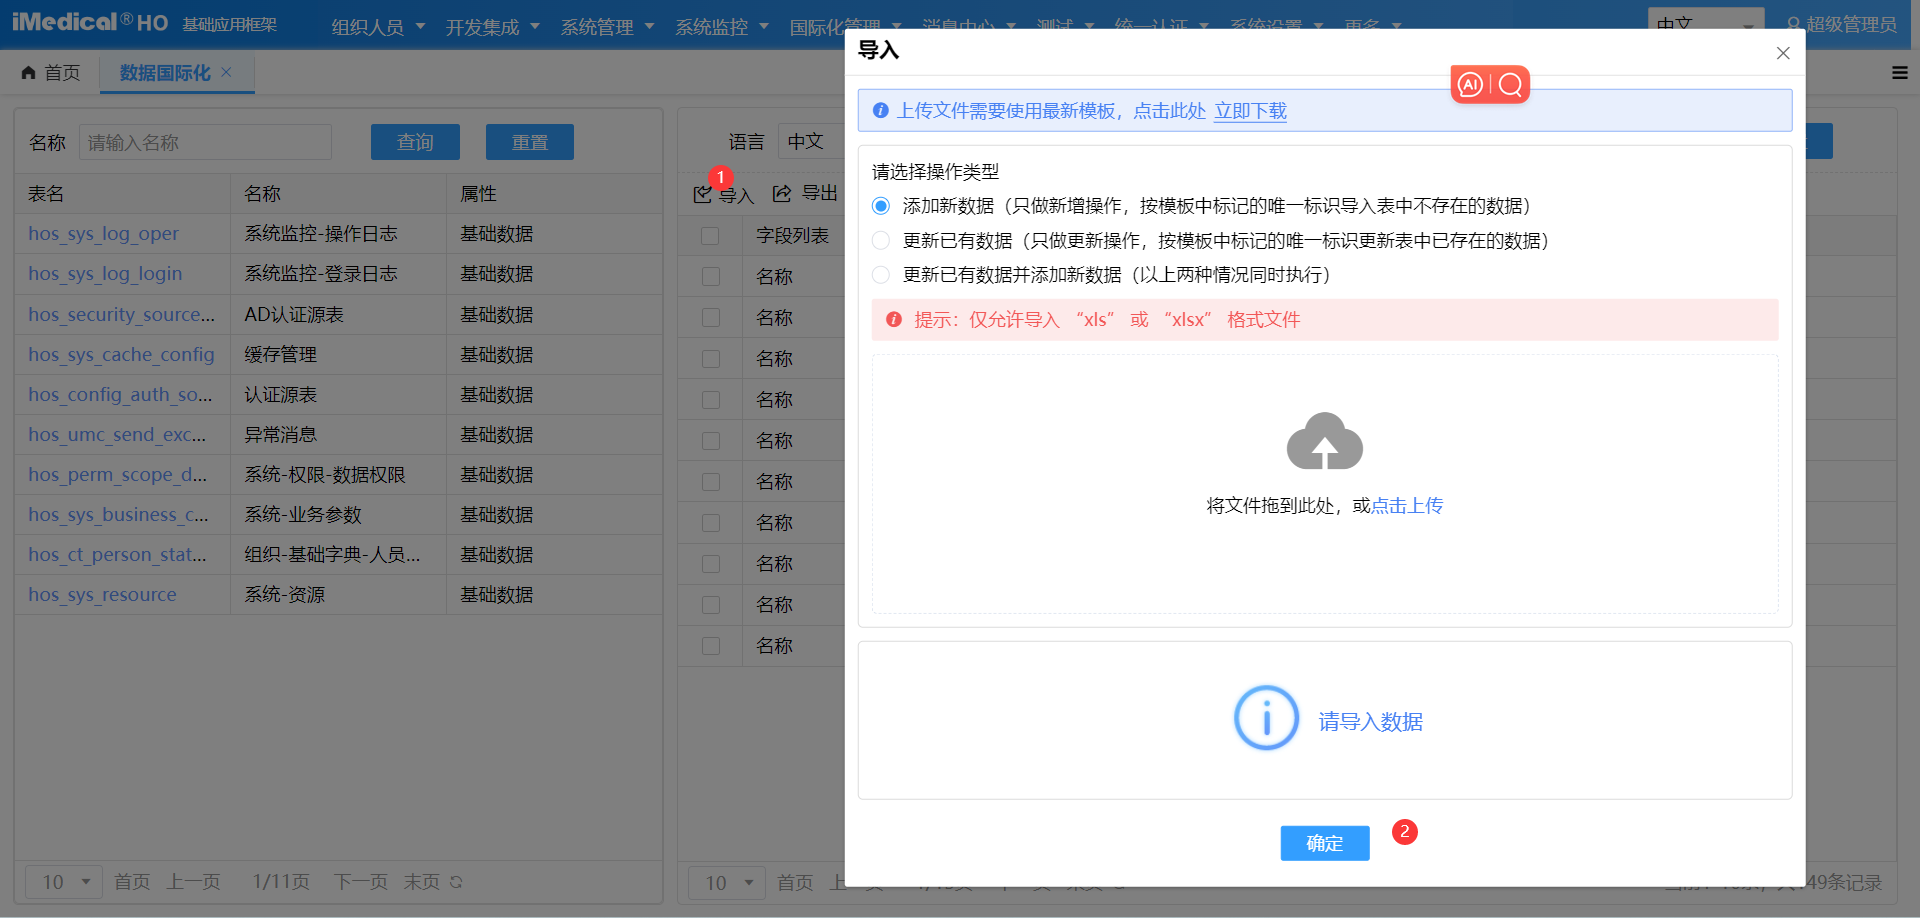Image resolution: width=1920 pixels, height=918 pixels.
Task: Select 更新已有数据并添加新数据 radio option
Action: click(881, 274)
